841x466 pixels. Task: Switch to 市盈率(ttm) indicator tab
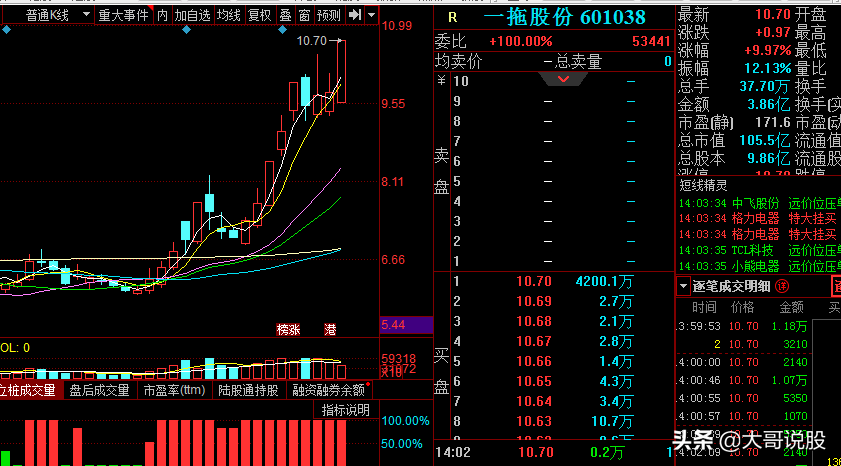coord(174,390)
